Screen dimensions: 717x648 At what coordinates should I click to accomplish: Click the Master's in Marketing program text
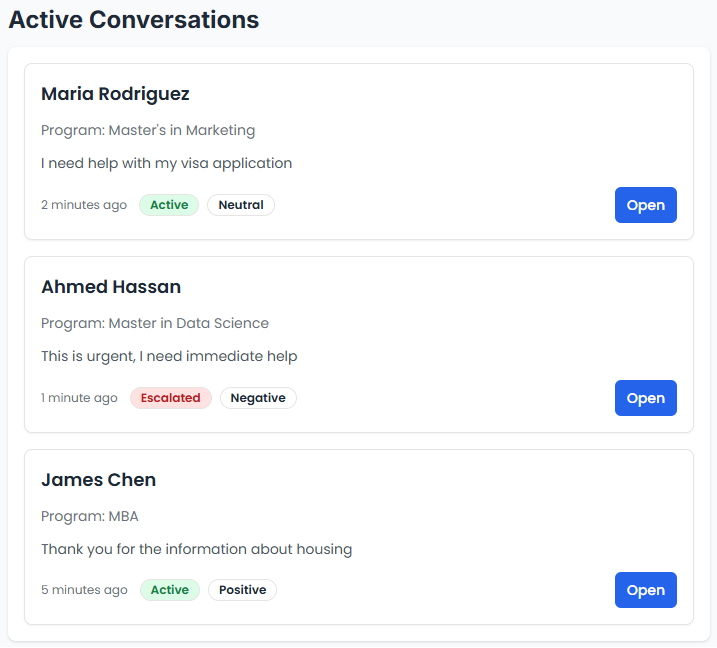point(148,130)
